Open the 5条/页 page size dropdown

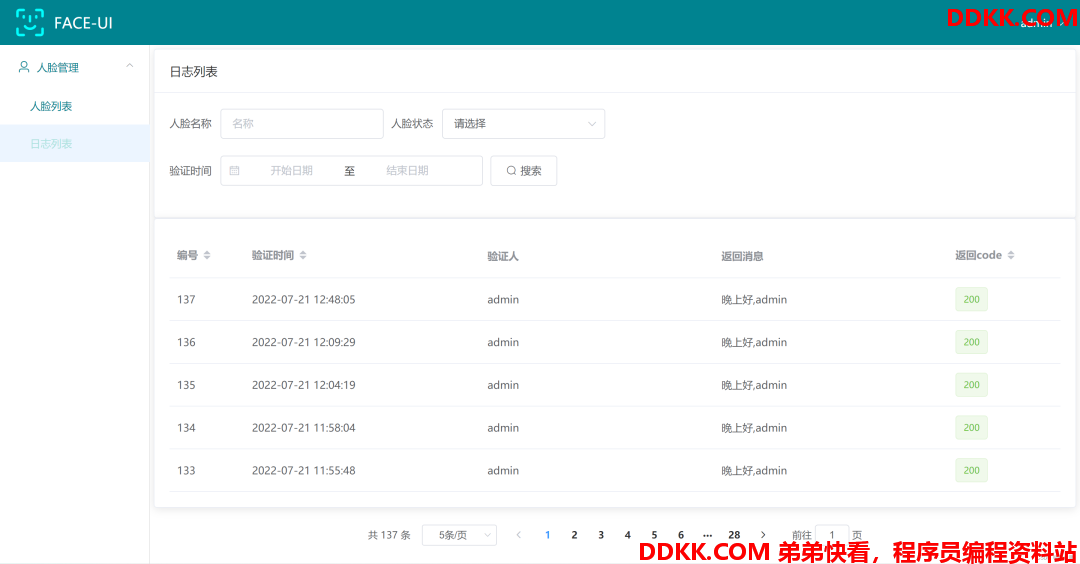pos(459,535)
